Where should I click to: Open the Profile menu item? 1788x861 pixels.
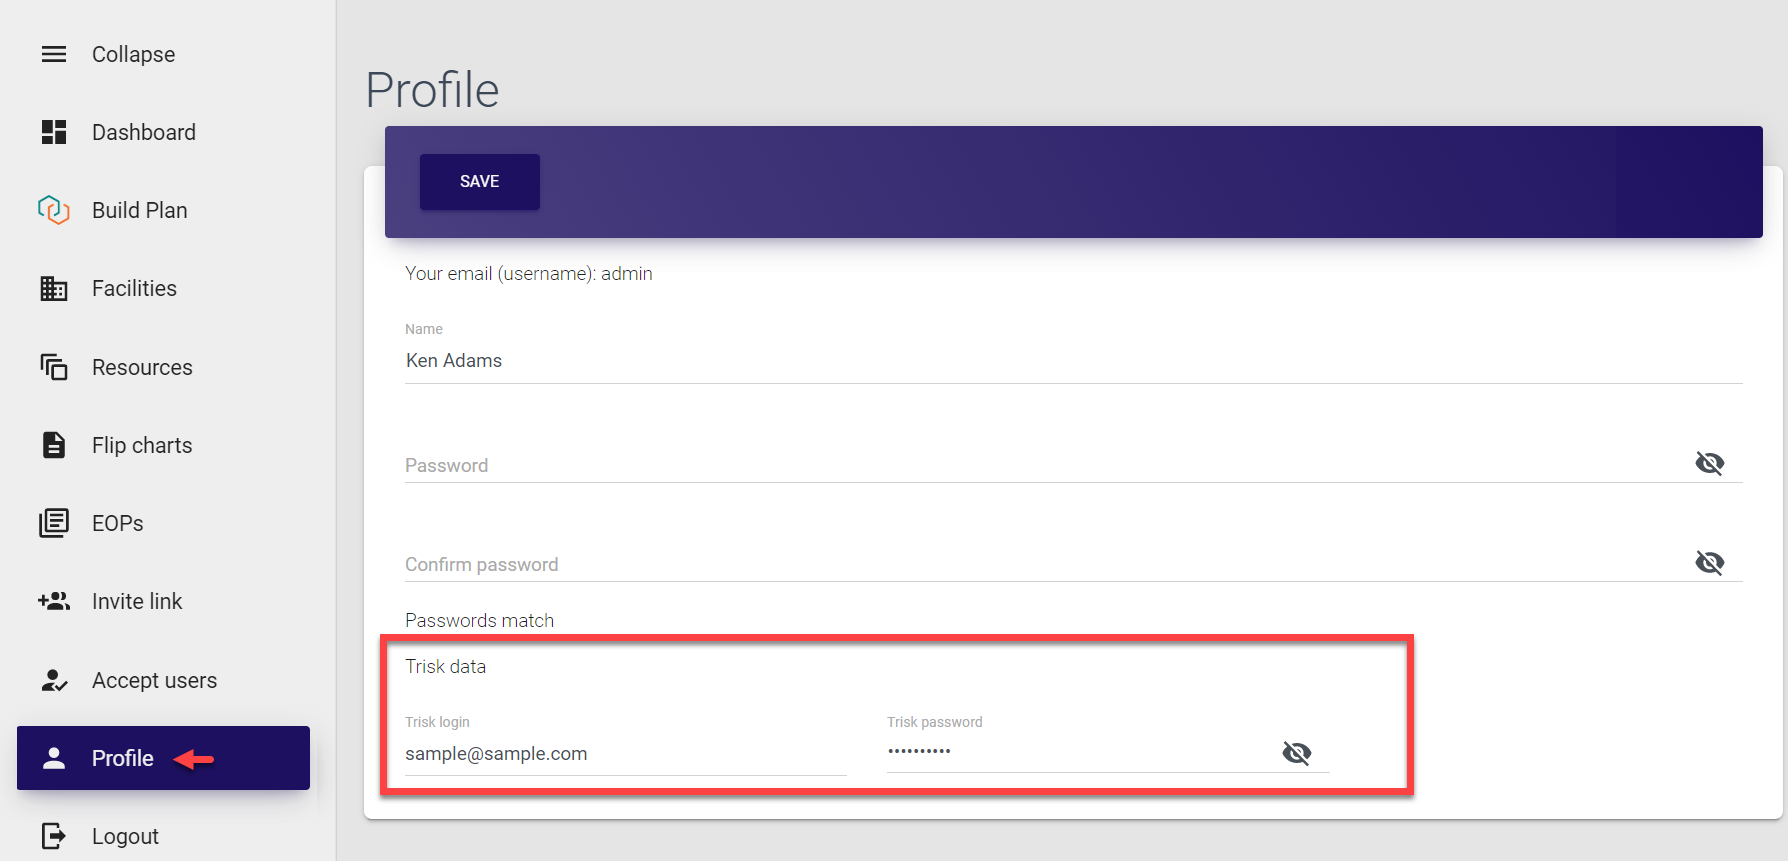pos(123,758)
